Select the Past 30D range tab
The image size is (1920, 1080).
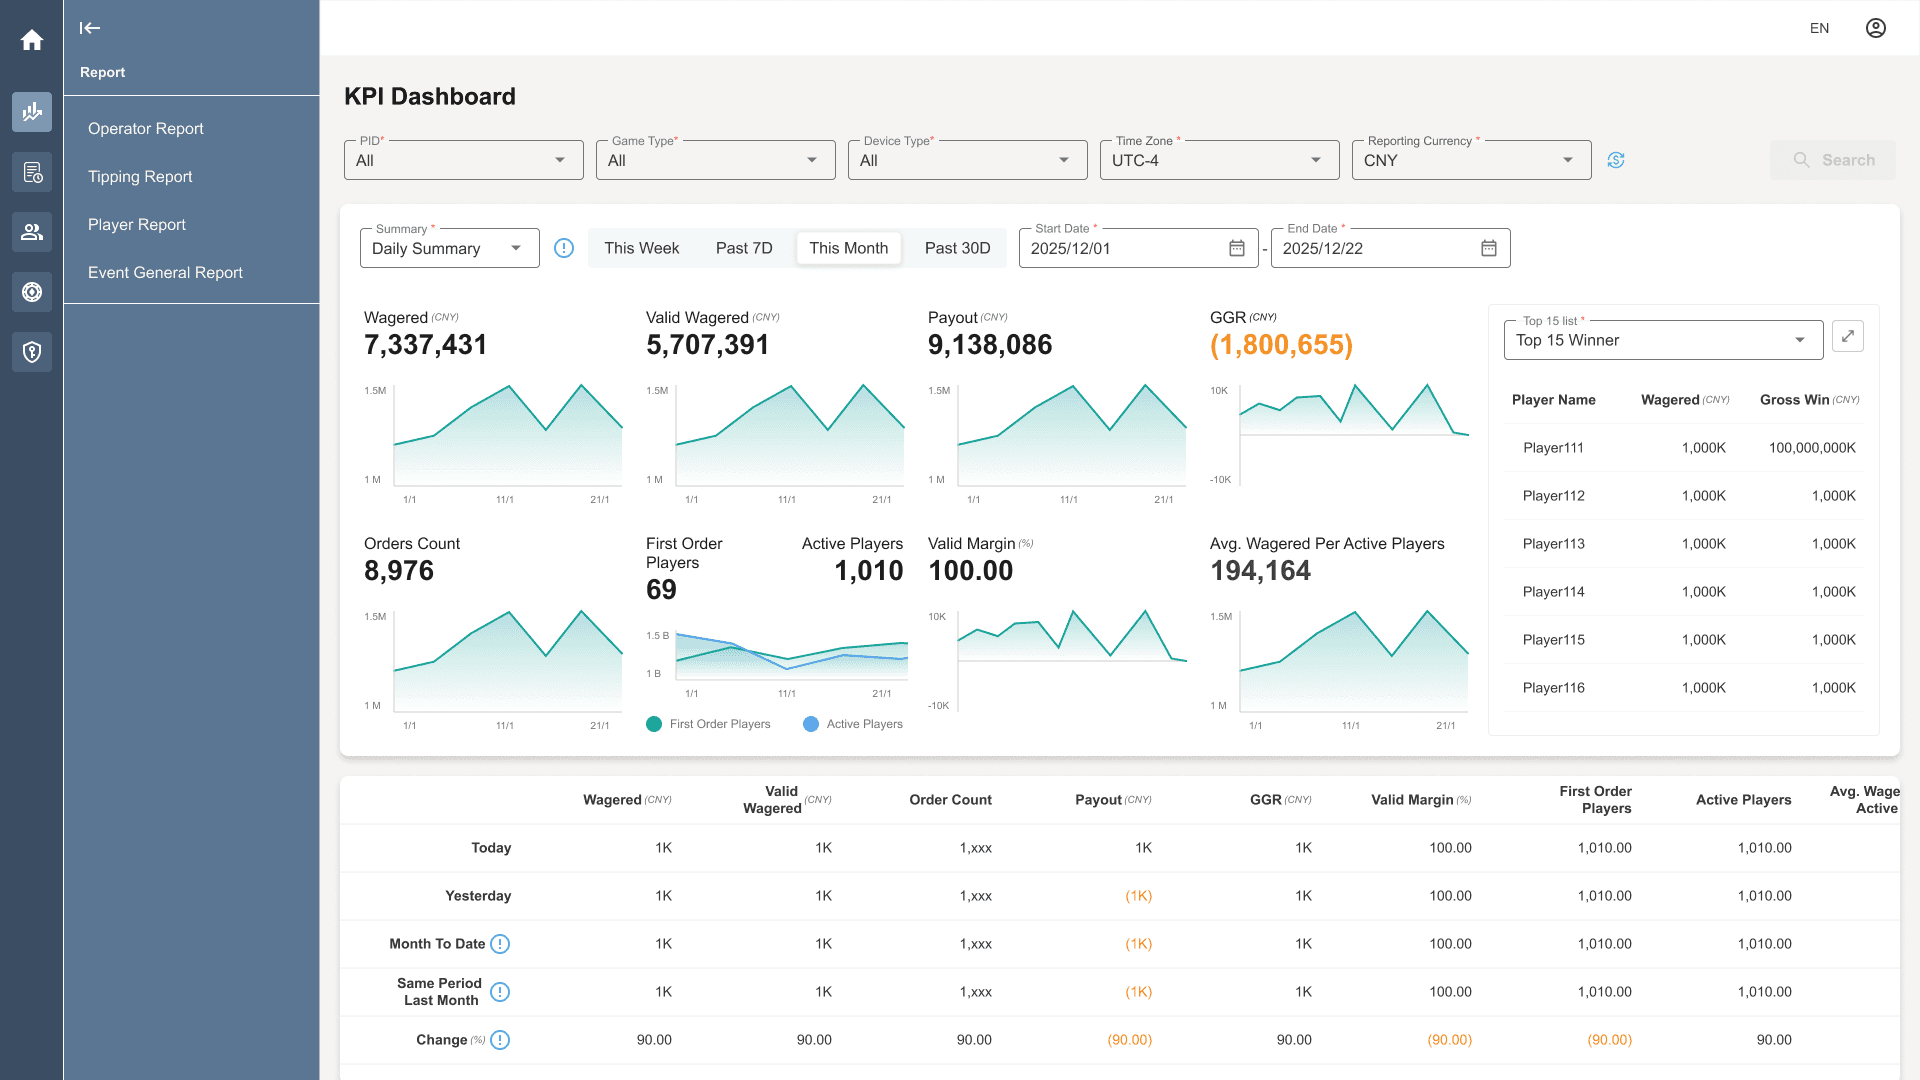click(x=958, y=248)
